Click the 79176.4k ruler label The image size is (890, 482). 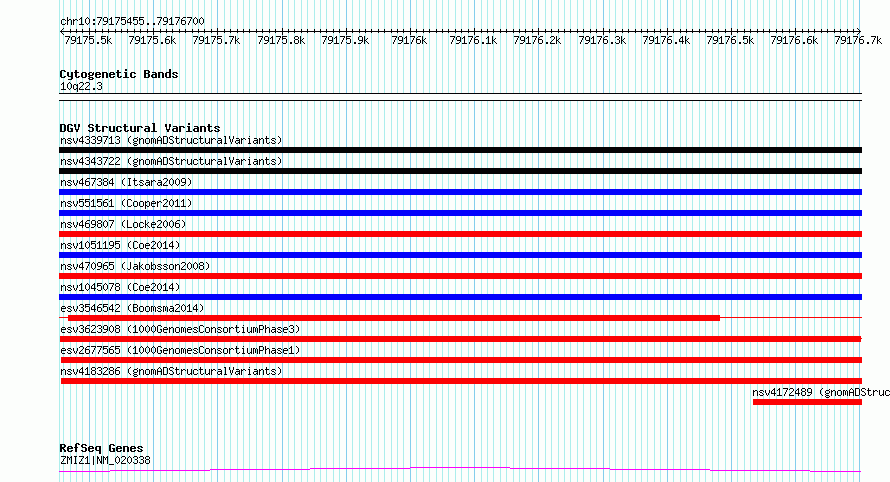(x=666, y=40)
